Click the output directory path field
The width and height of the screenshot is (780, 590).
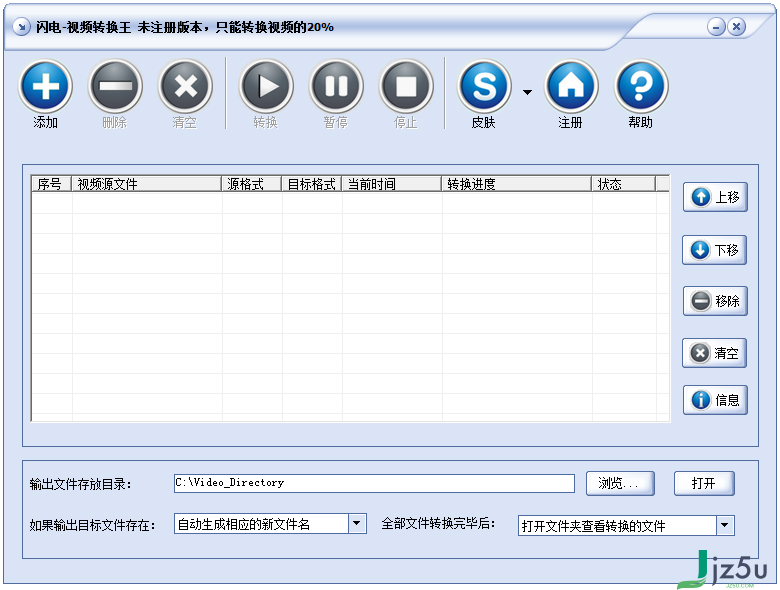[374, 483]
